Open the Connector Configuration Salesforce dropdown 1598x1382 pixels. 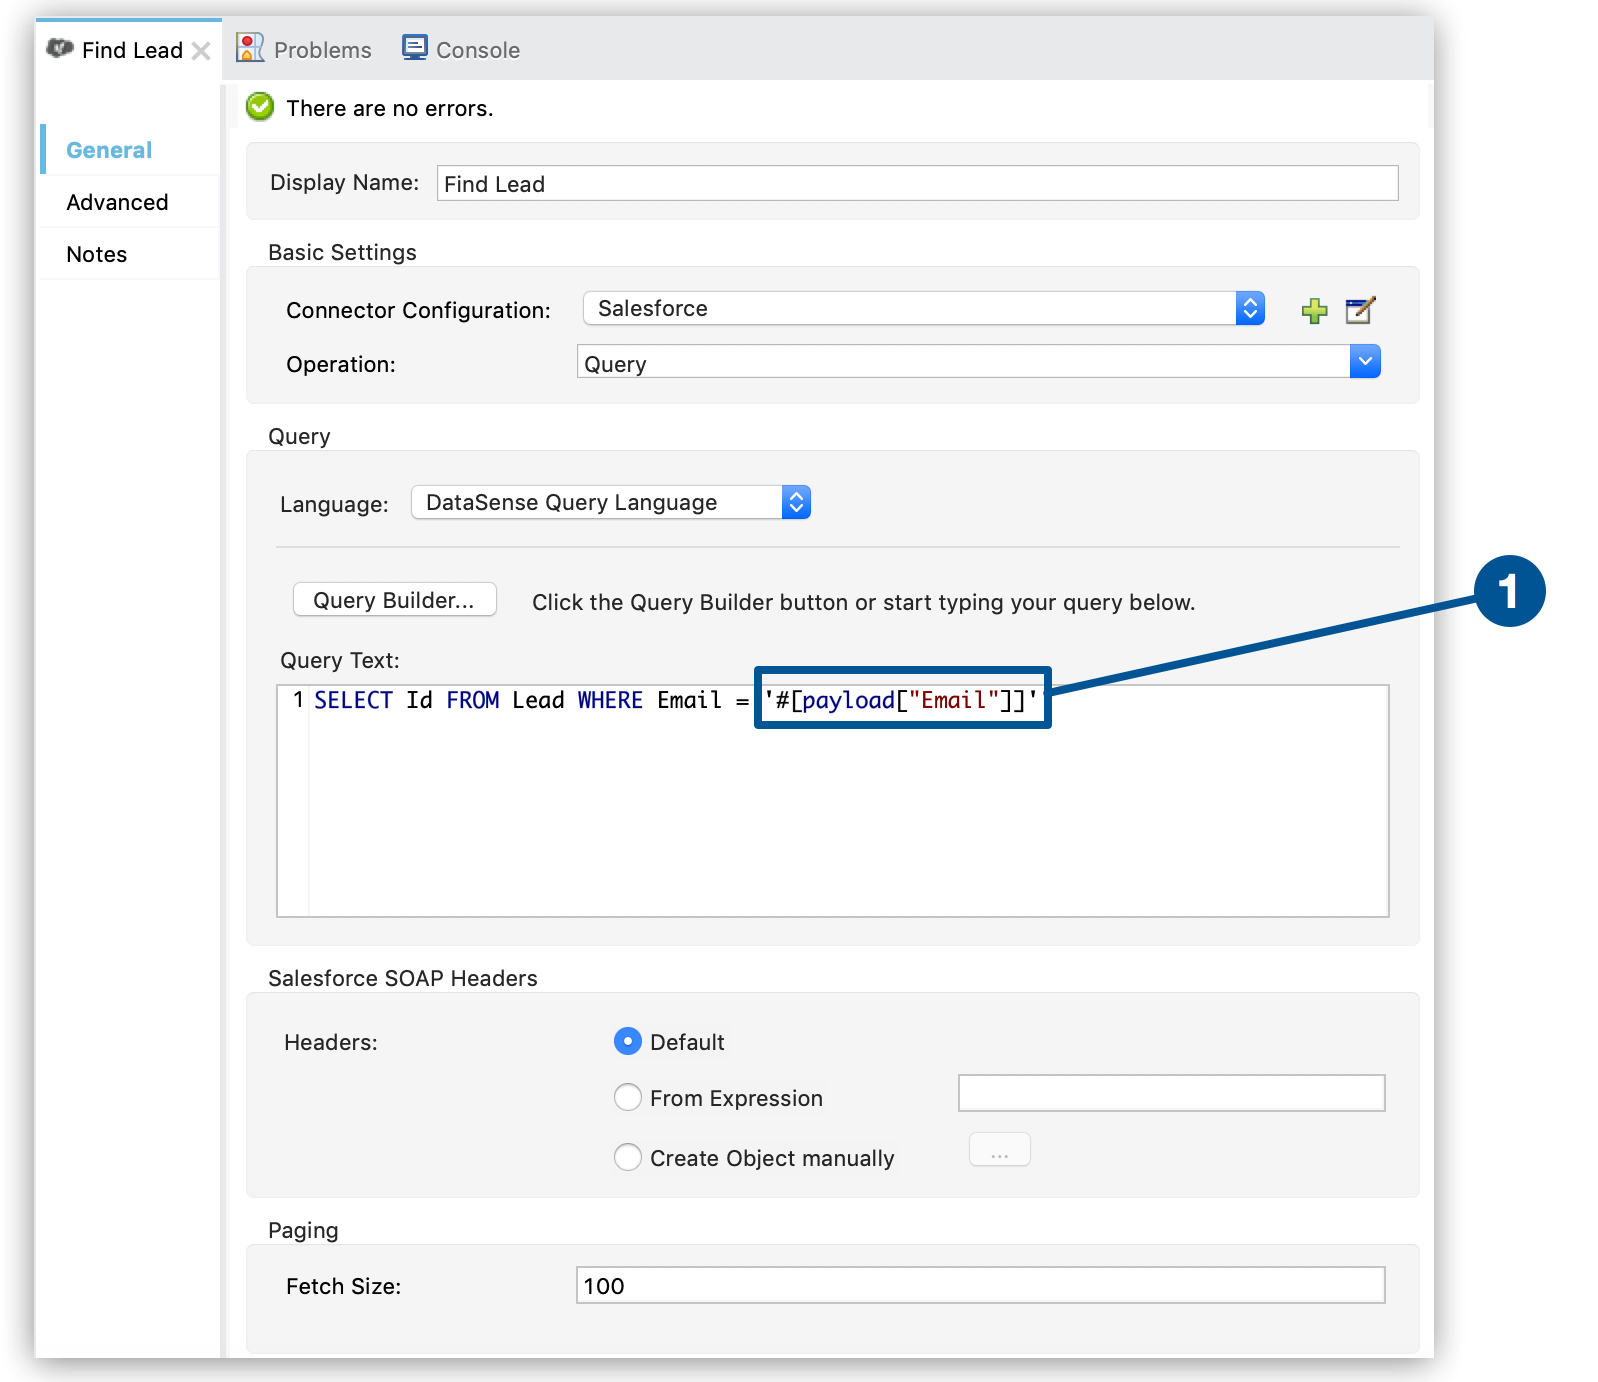[922, 309]
